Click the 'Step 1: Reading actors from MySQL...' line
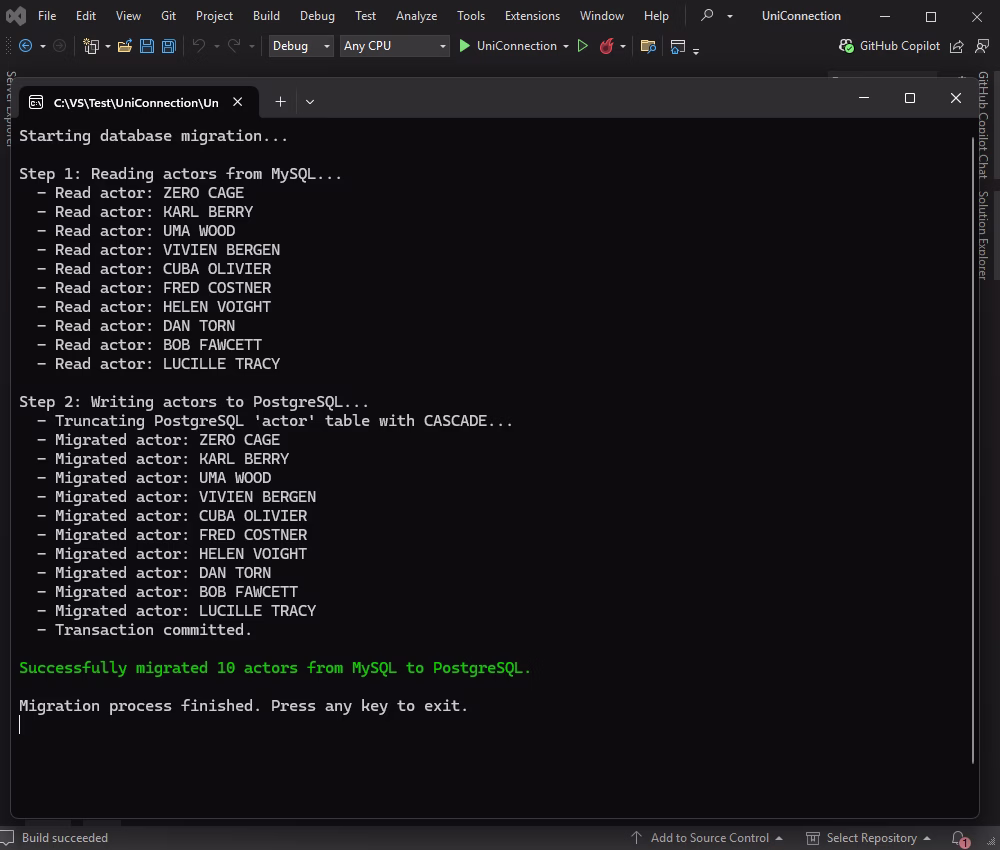Screen dimensions: 1000x850 click(180, 174)
